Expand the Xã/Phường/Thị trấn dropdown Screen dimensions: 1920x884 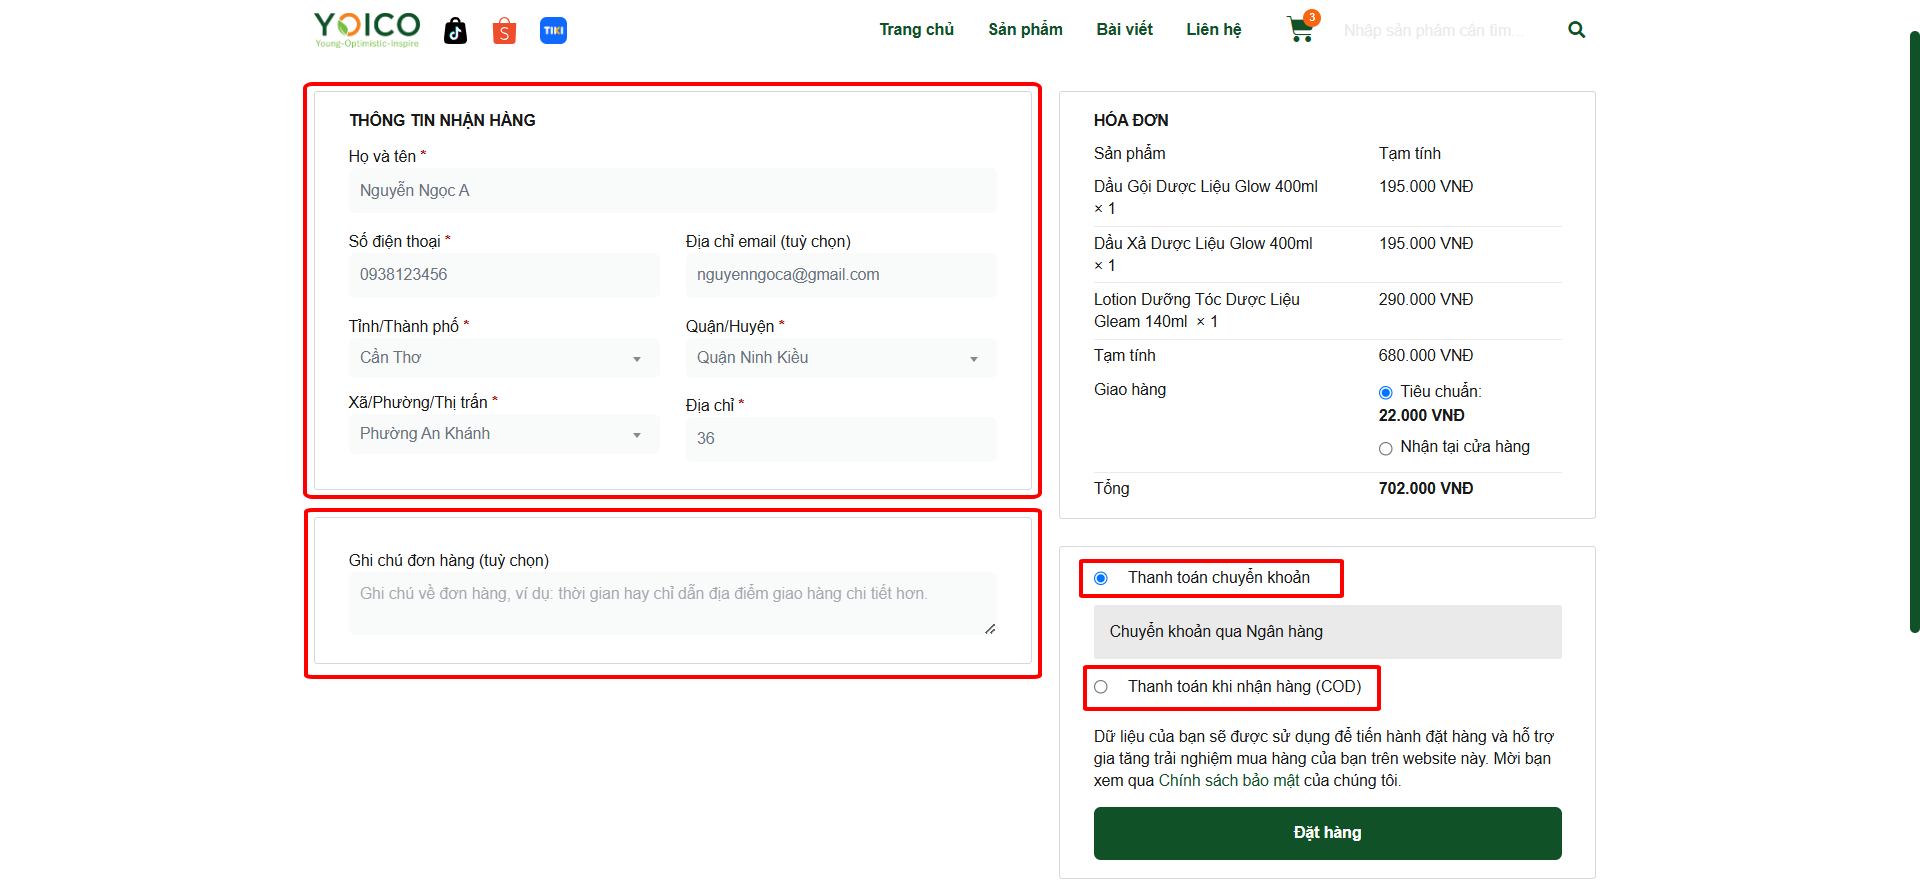tap(503, 434)
